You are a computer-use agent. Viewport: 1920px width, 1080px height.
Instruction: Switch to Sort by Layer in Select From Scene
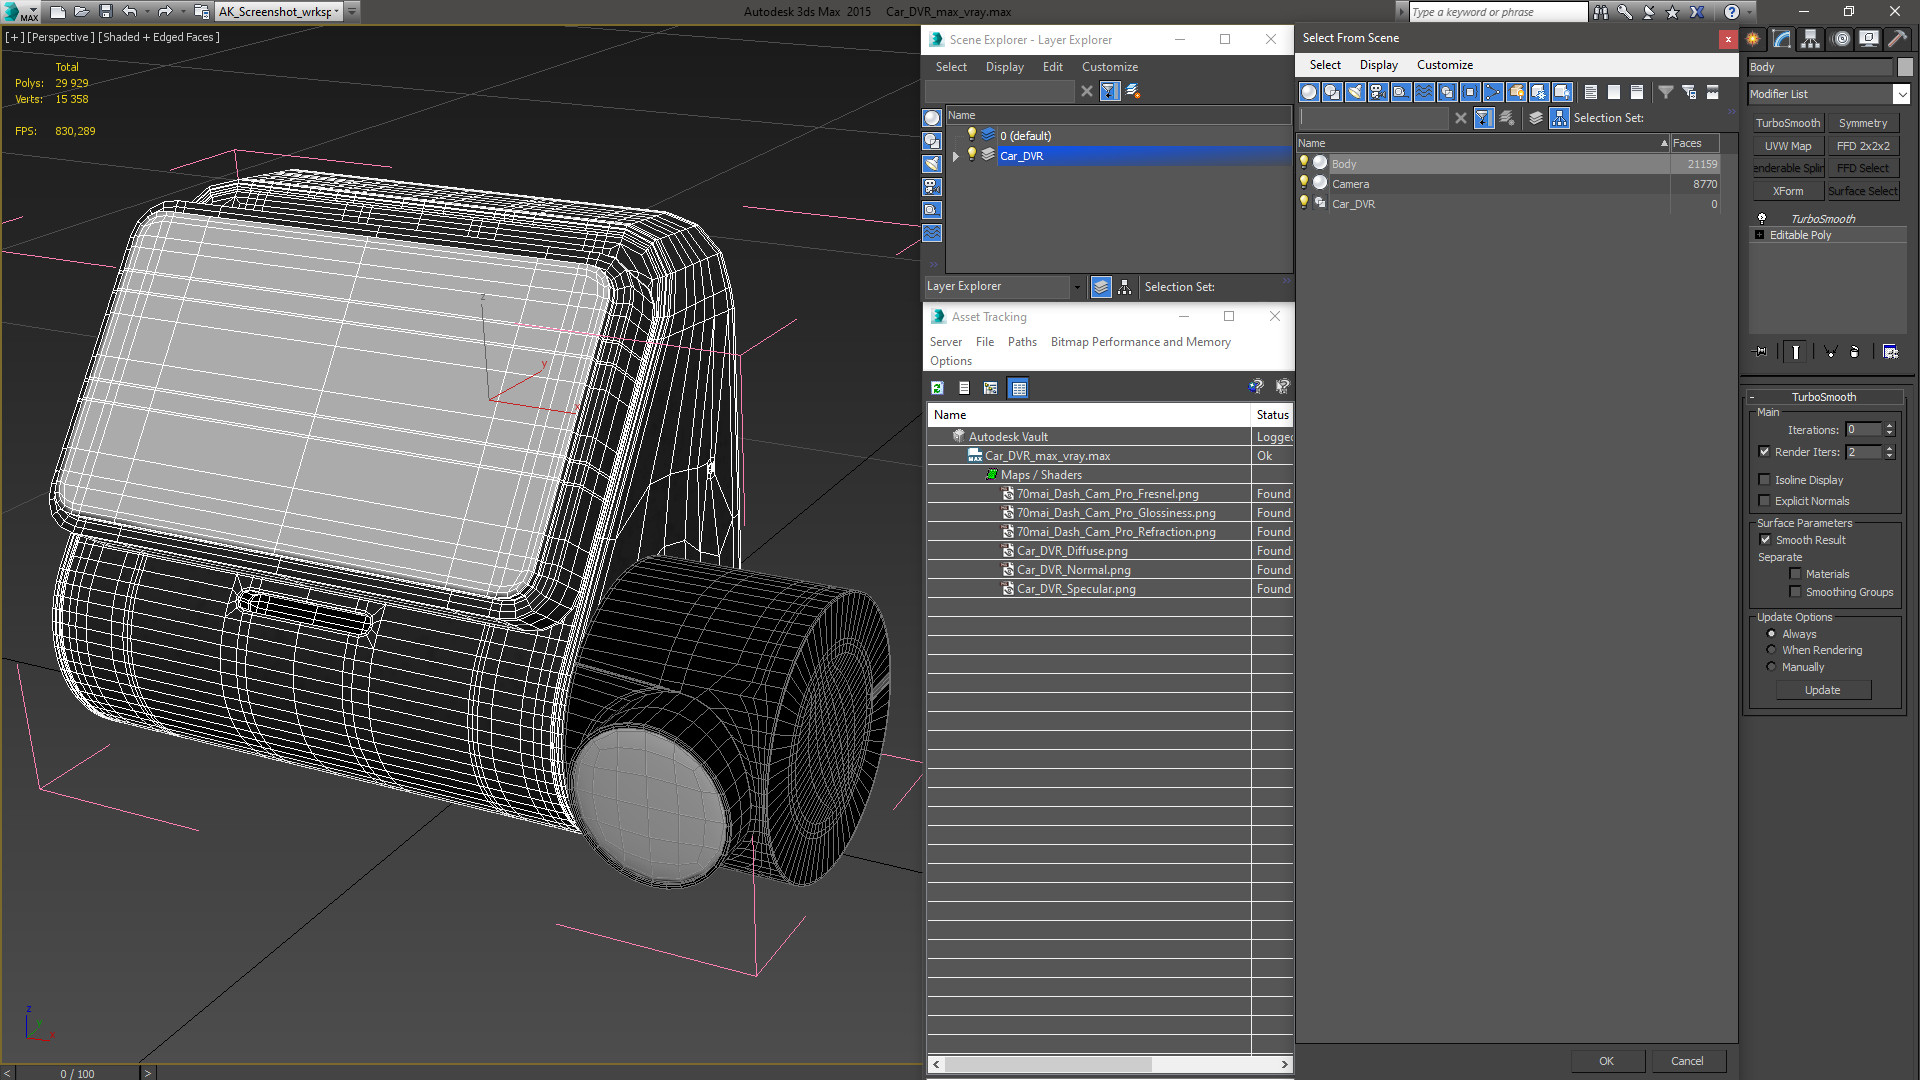point(1536,118)
